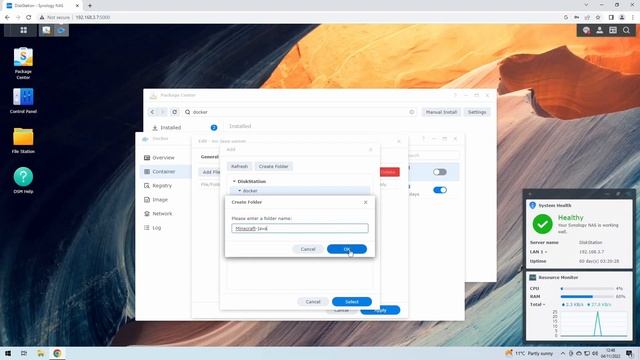640x360 pixels.
Task: Turn off the second container toggle switch
Action: 440,190
